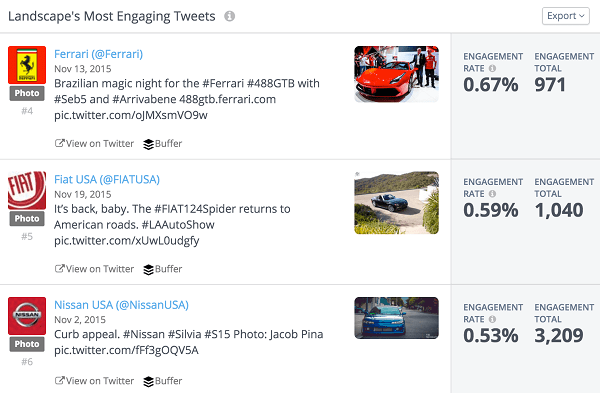Open the Fiat 124 Spider photo thumbnail
The image size is (600, 393).
[x=396, y=203]
